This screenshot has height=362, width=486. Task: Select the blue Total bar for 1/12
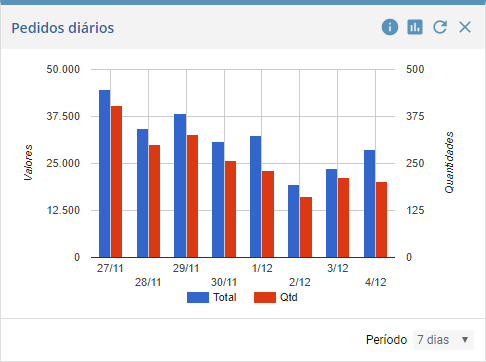256,197
